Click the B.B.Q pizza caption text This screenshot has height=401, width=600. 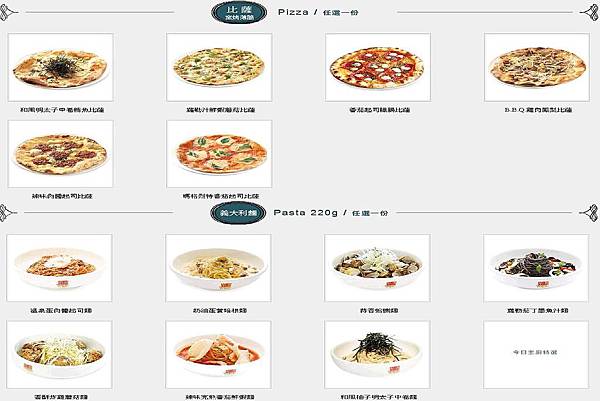coord(538,110)
